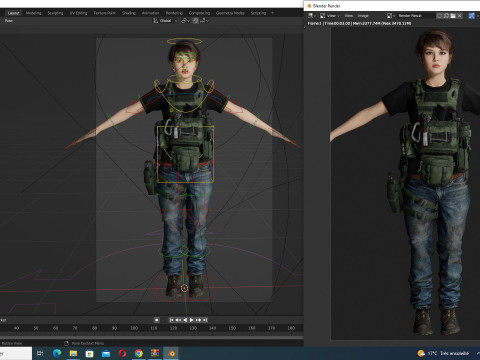Click the Windows taskbar search box
Screen dimensions: 480x360
click(16, 353)
